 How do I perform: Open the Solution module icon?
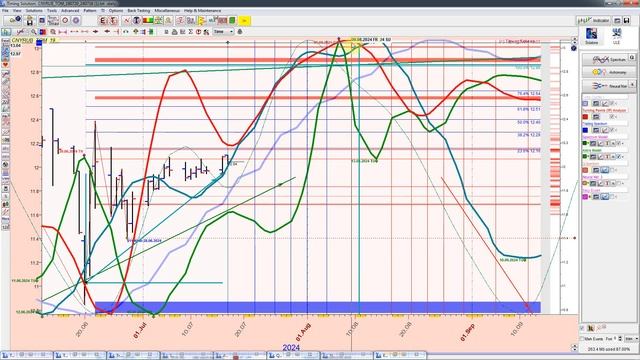(591, 36)
